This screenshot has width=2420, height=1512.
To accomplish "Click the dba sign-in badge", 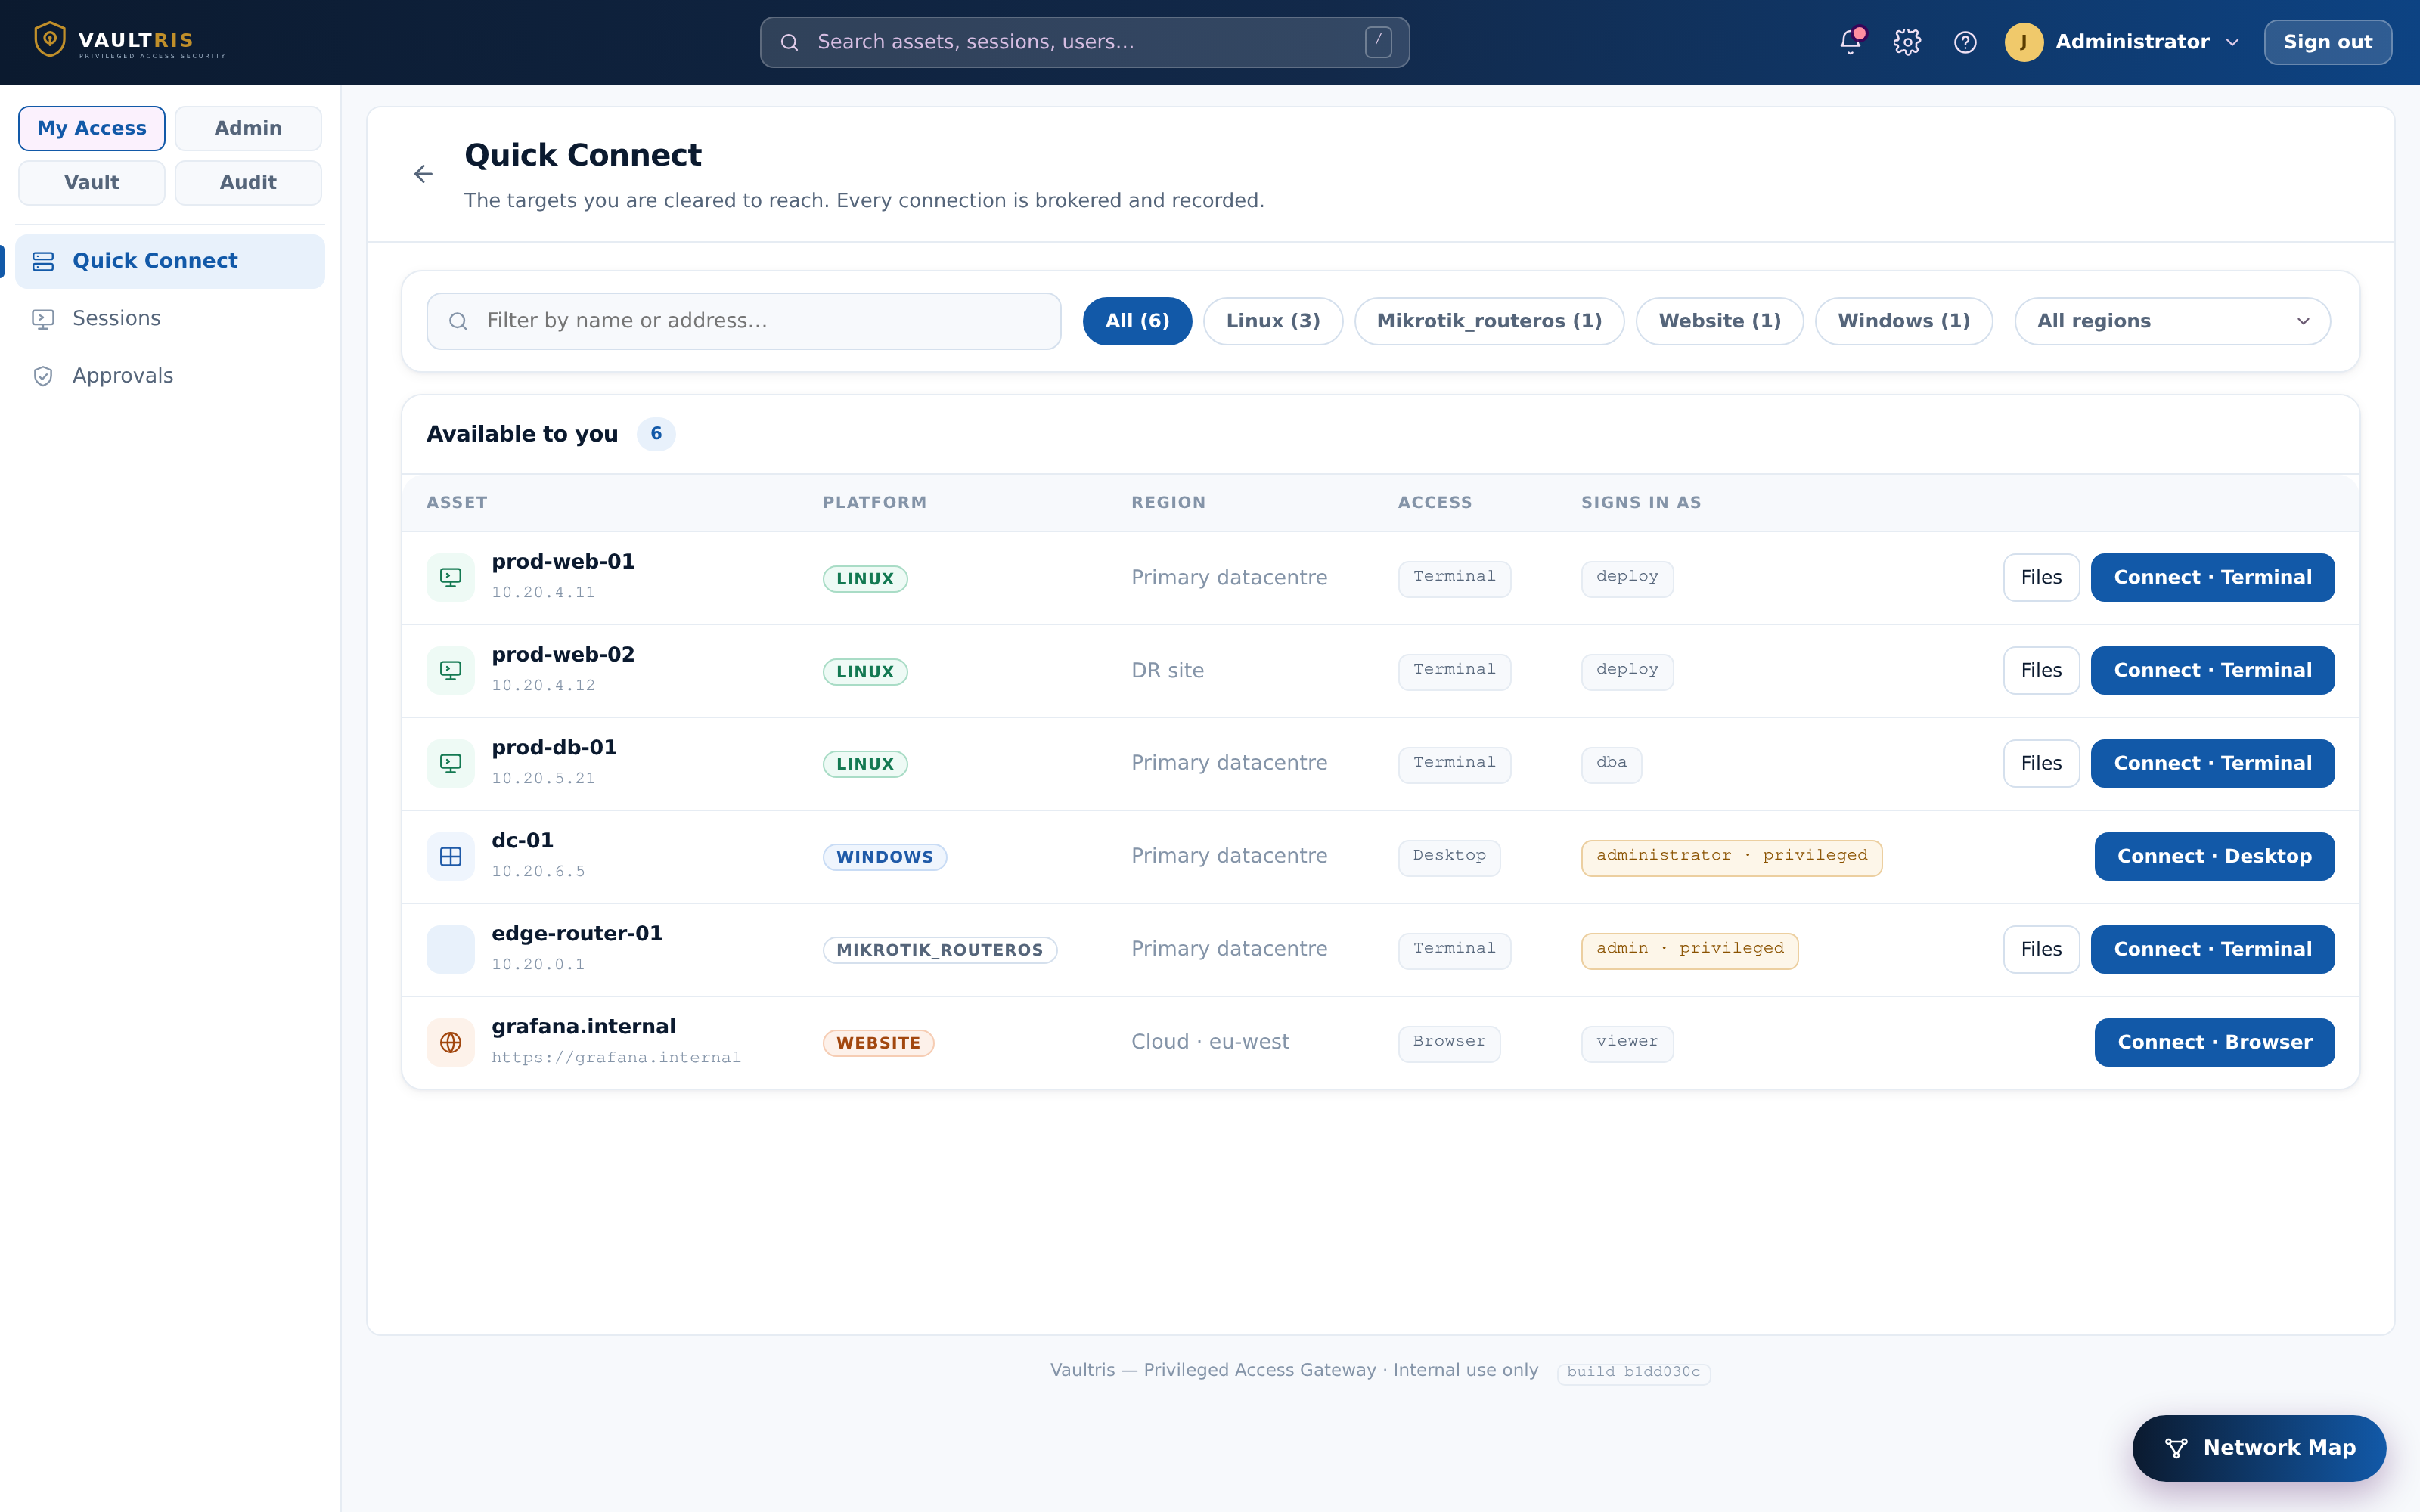I will point(1611,764).
